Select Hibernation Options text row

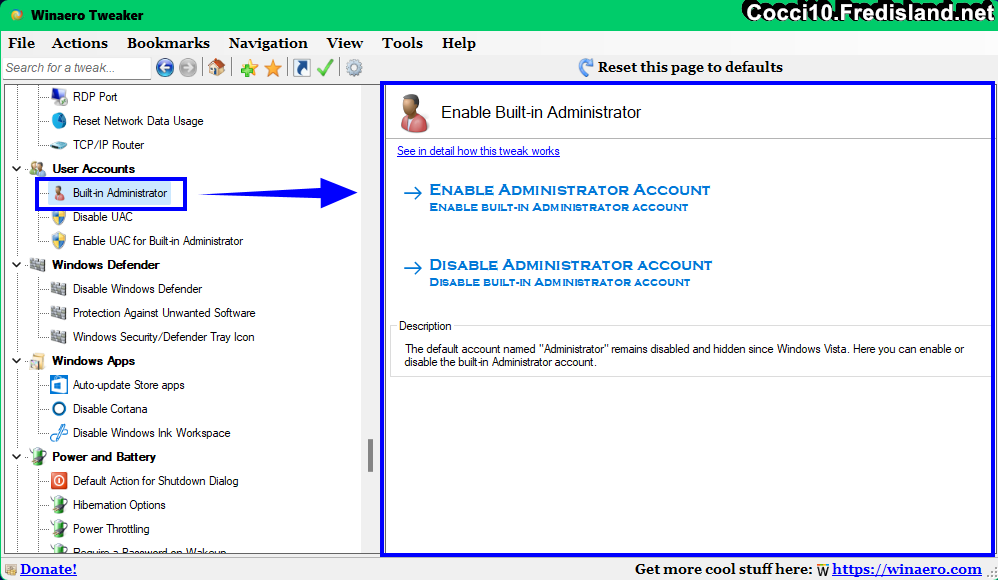[x=119, y=505]
